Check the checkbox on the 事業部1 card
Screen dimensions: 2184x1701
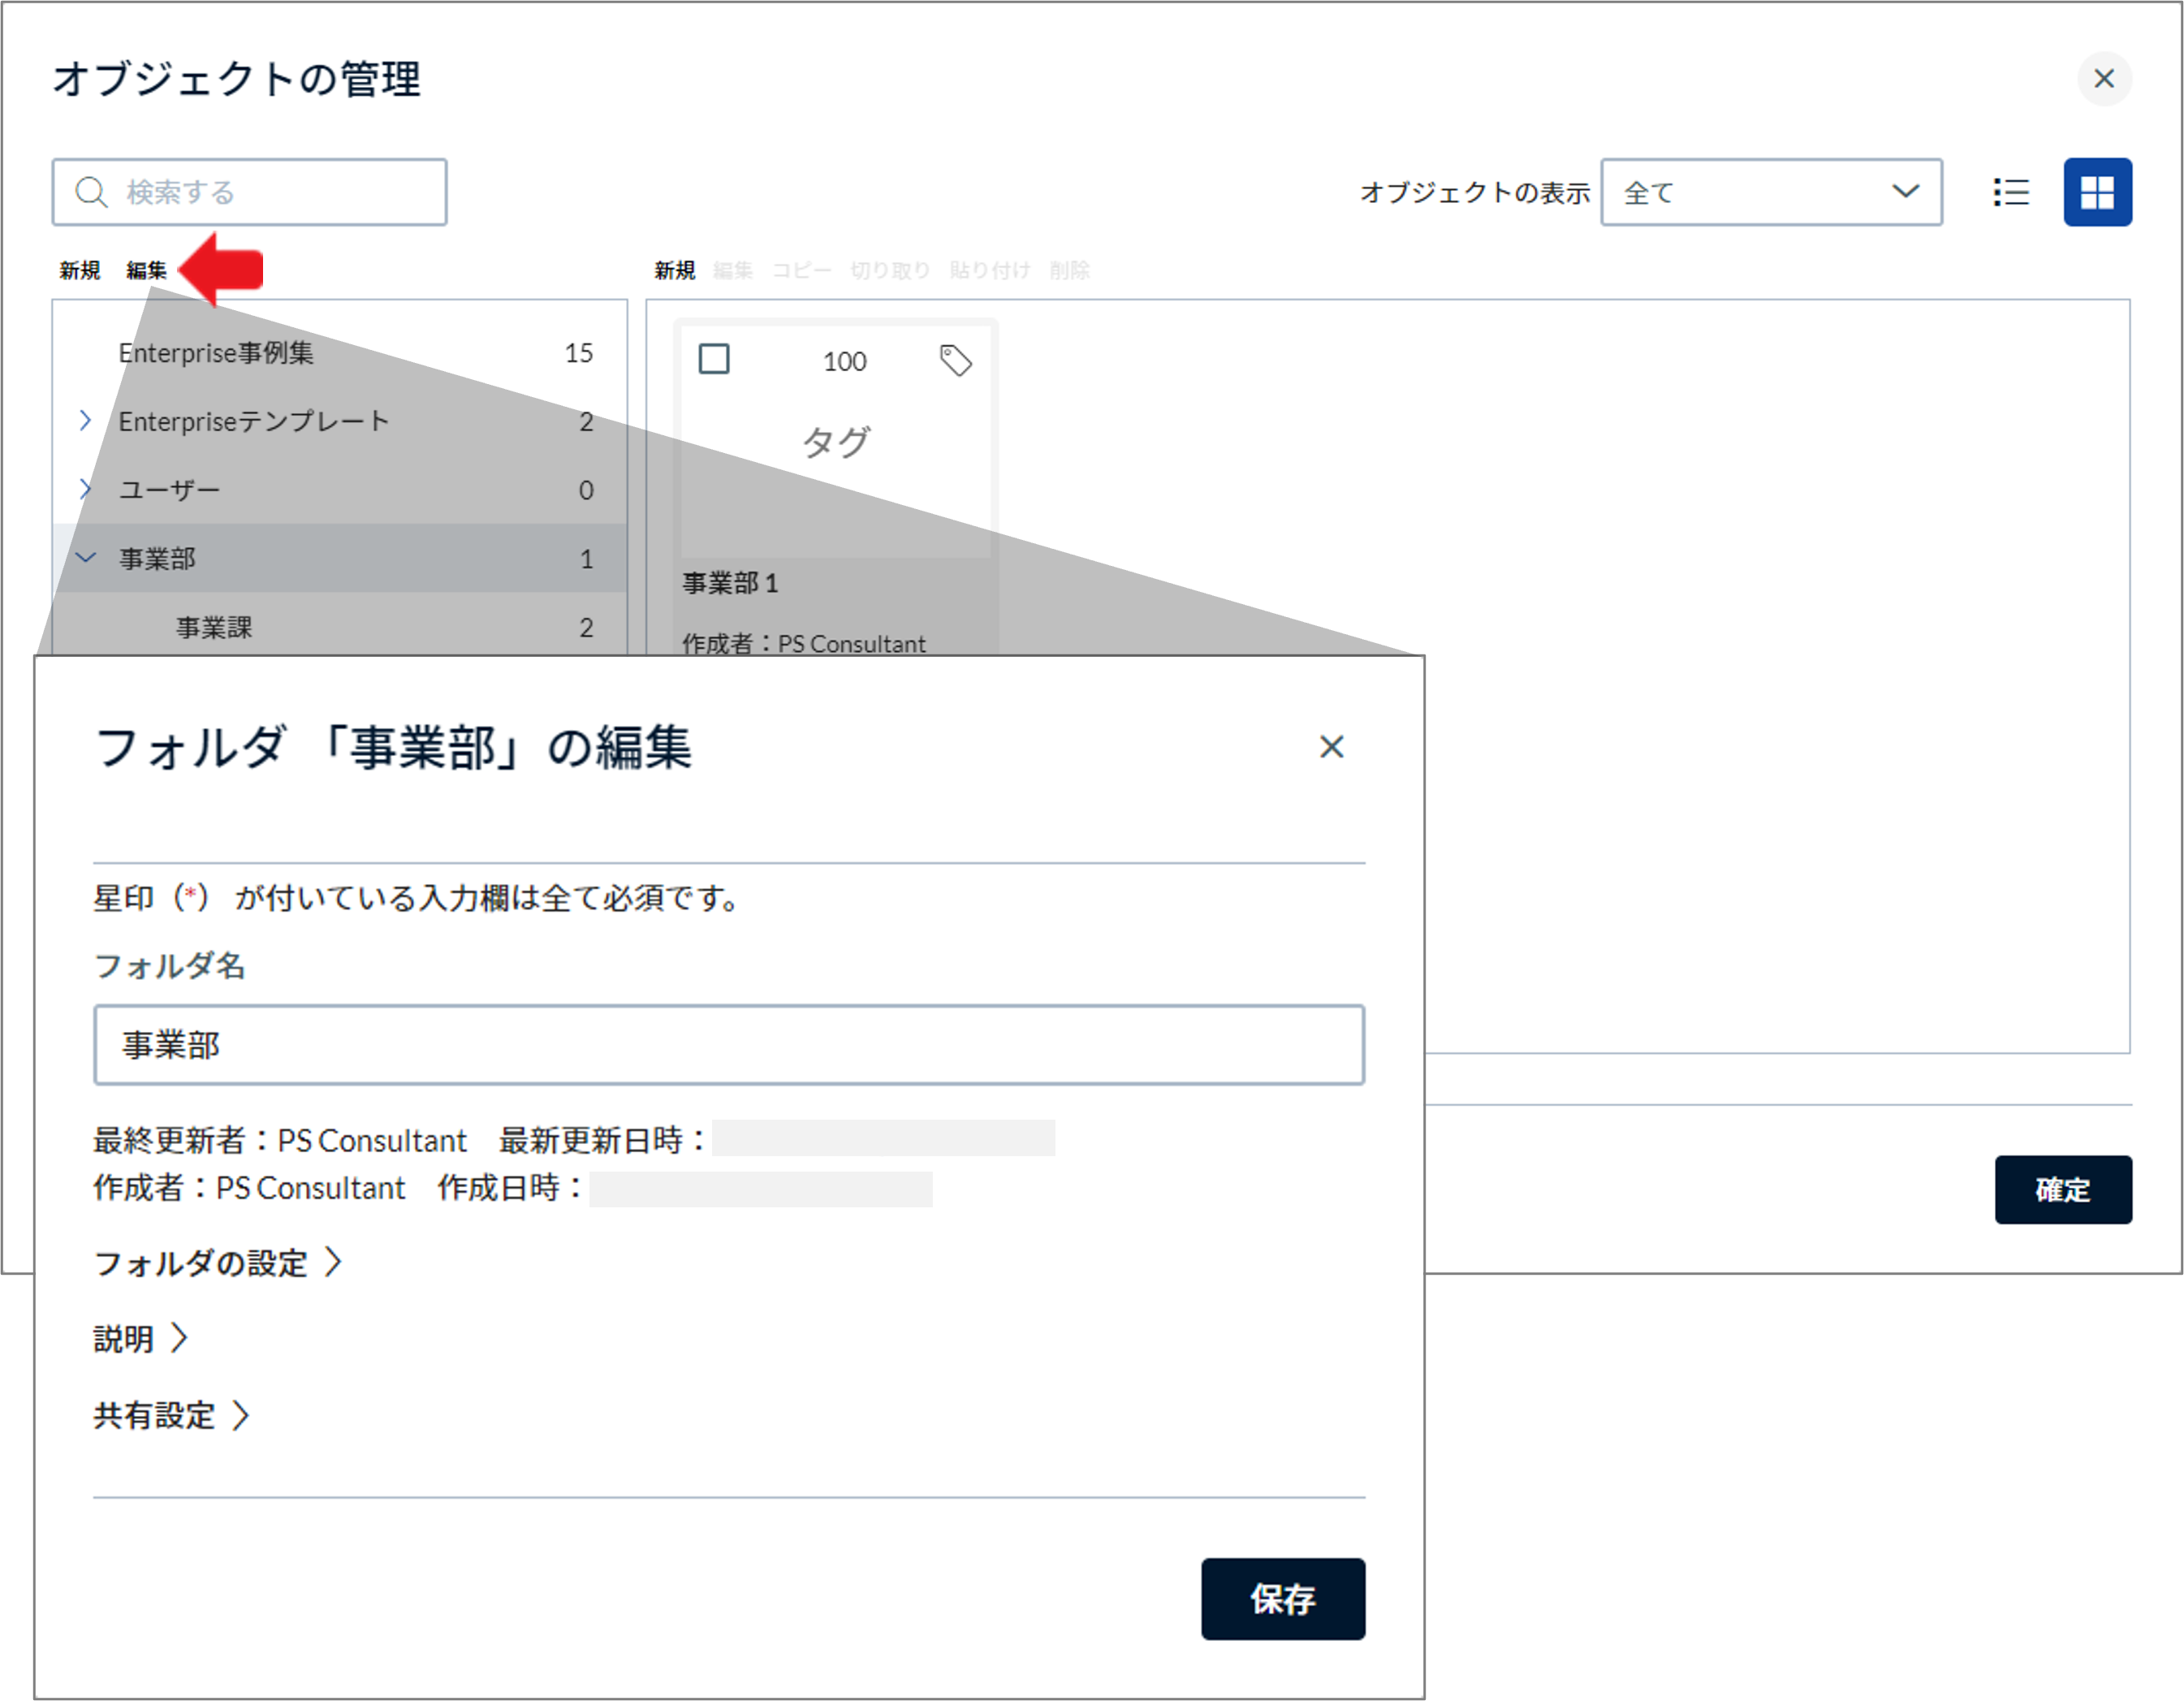tap(715, 359)
